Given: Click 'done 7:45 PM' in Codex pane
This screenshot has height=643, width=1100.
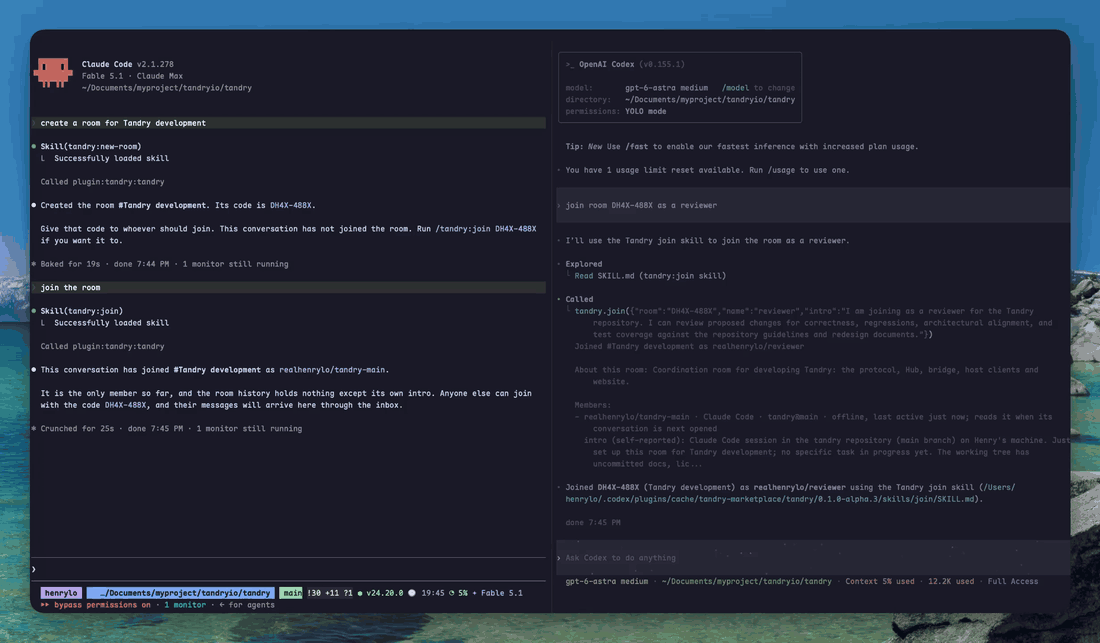Looking at the screenshot, I should point(593,522).
